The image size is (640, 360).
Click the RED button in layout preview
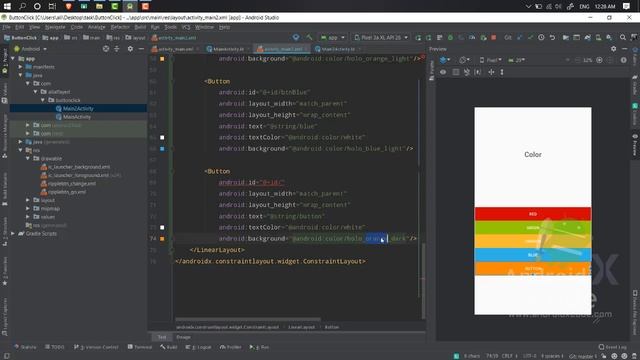click(x=533, y=214)
